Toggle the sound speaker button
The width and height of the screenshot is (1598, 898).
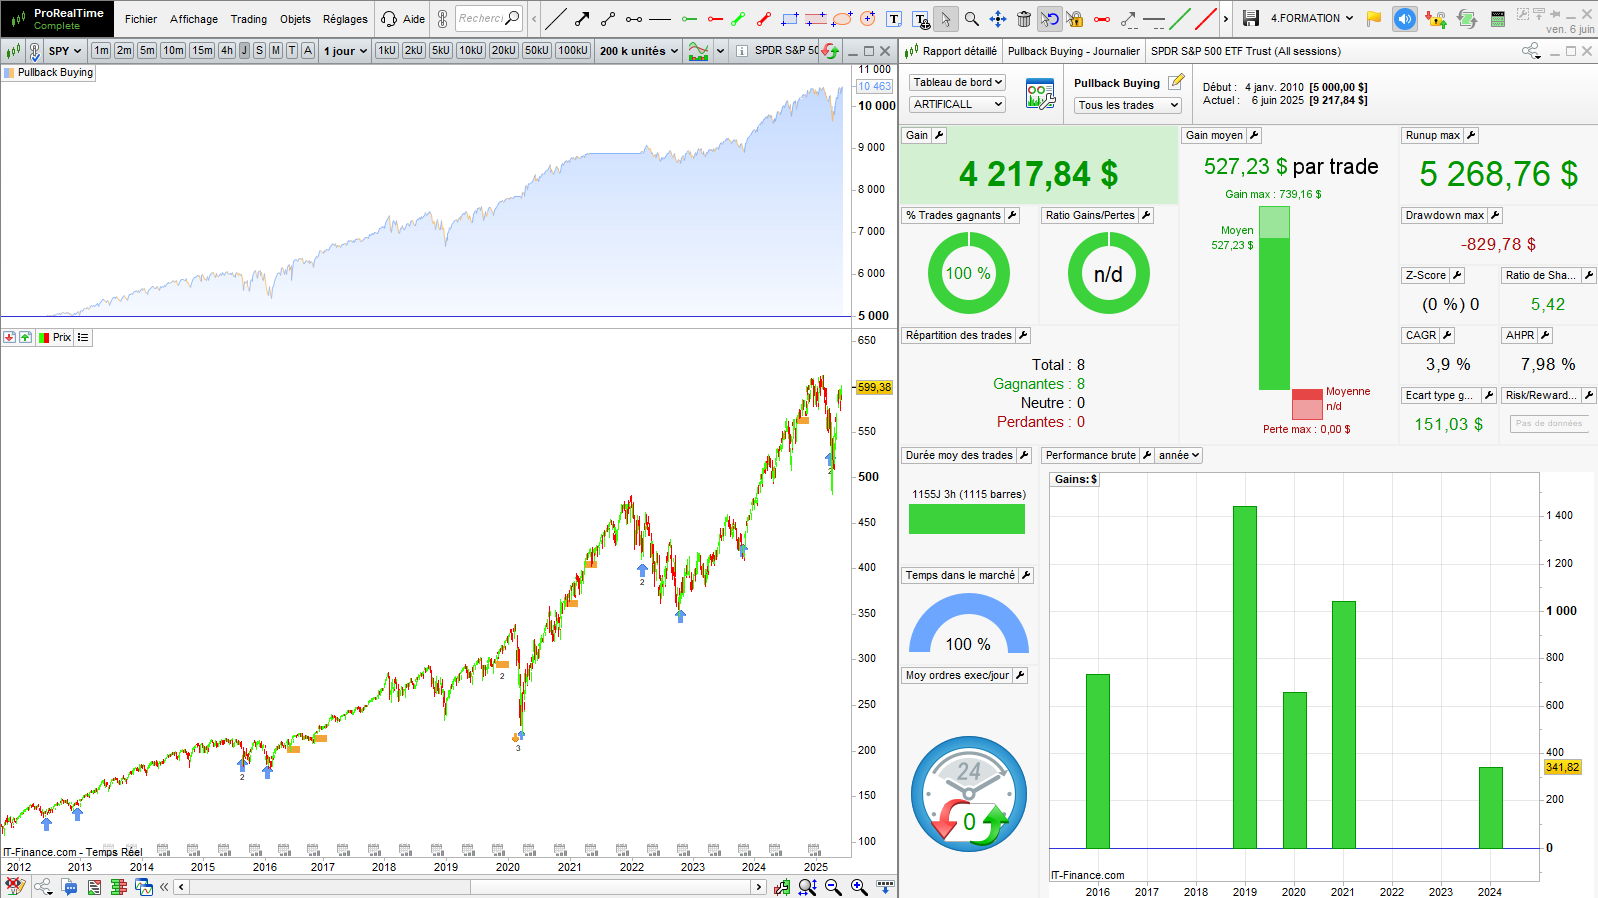coord(1405,18)
